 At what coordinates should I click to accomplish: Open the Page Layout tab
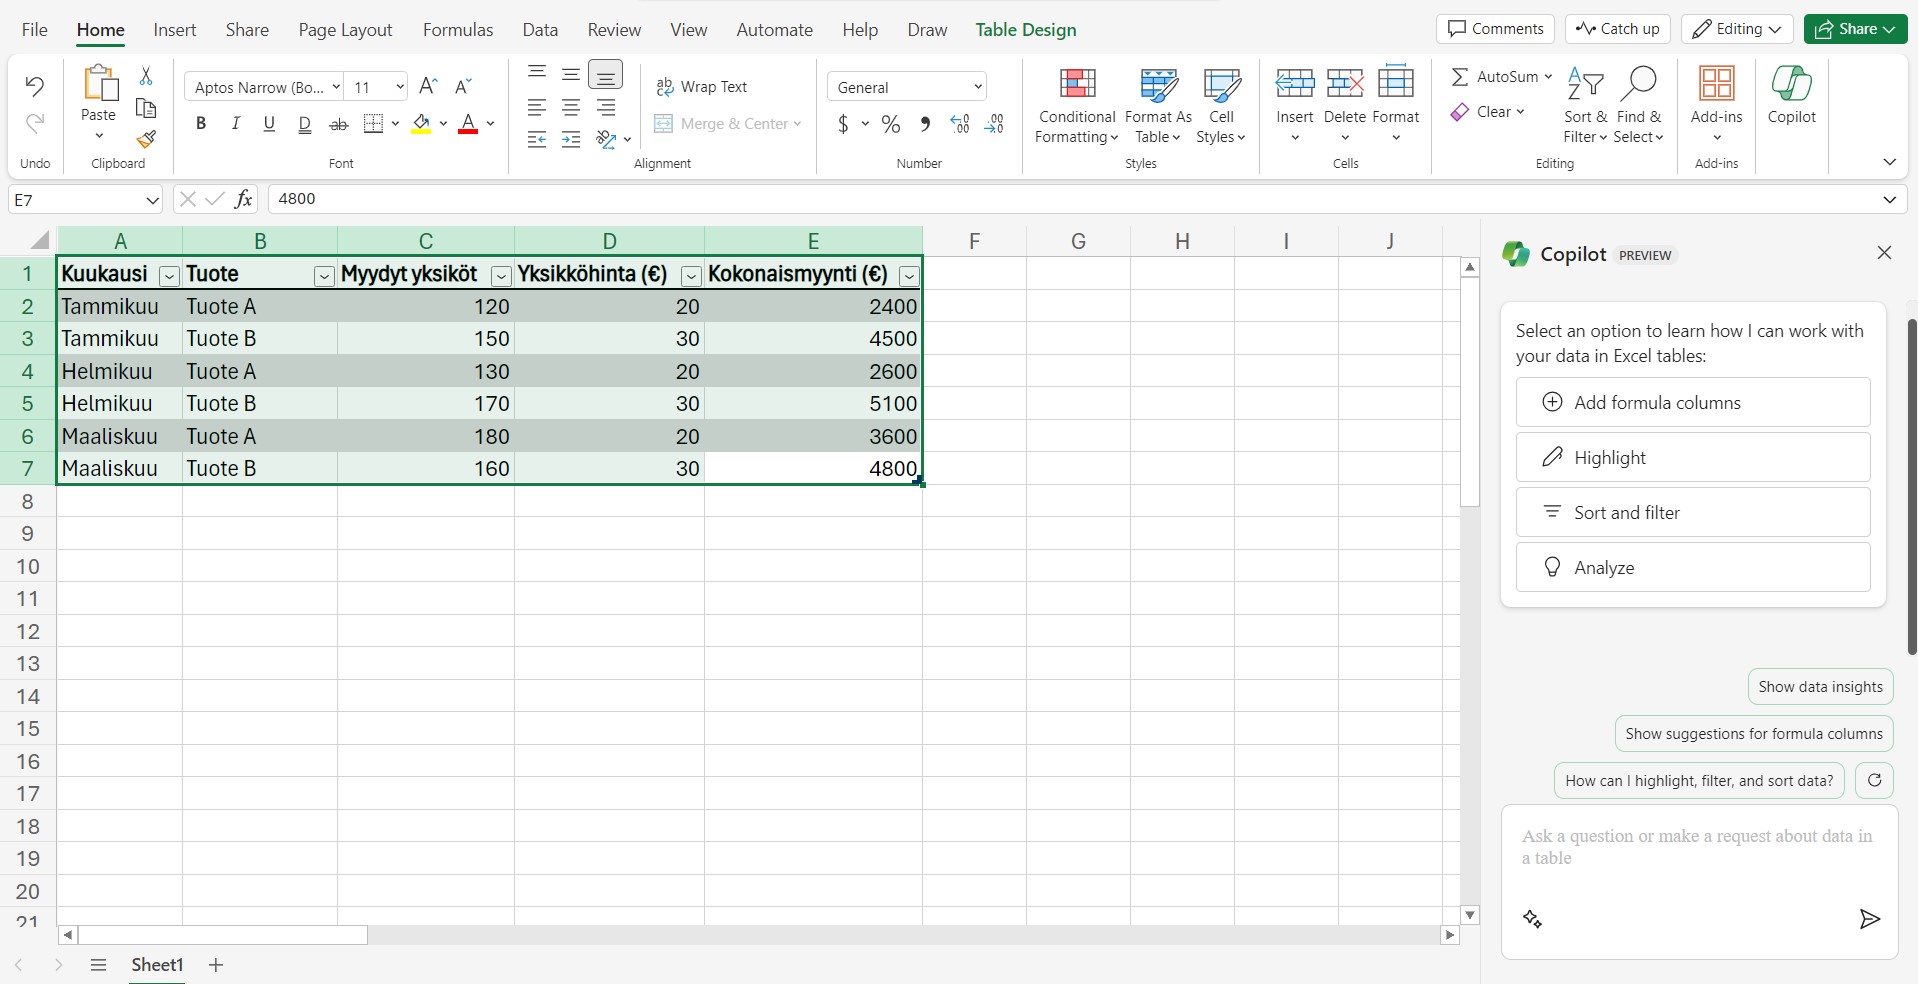point(345,30)
